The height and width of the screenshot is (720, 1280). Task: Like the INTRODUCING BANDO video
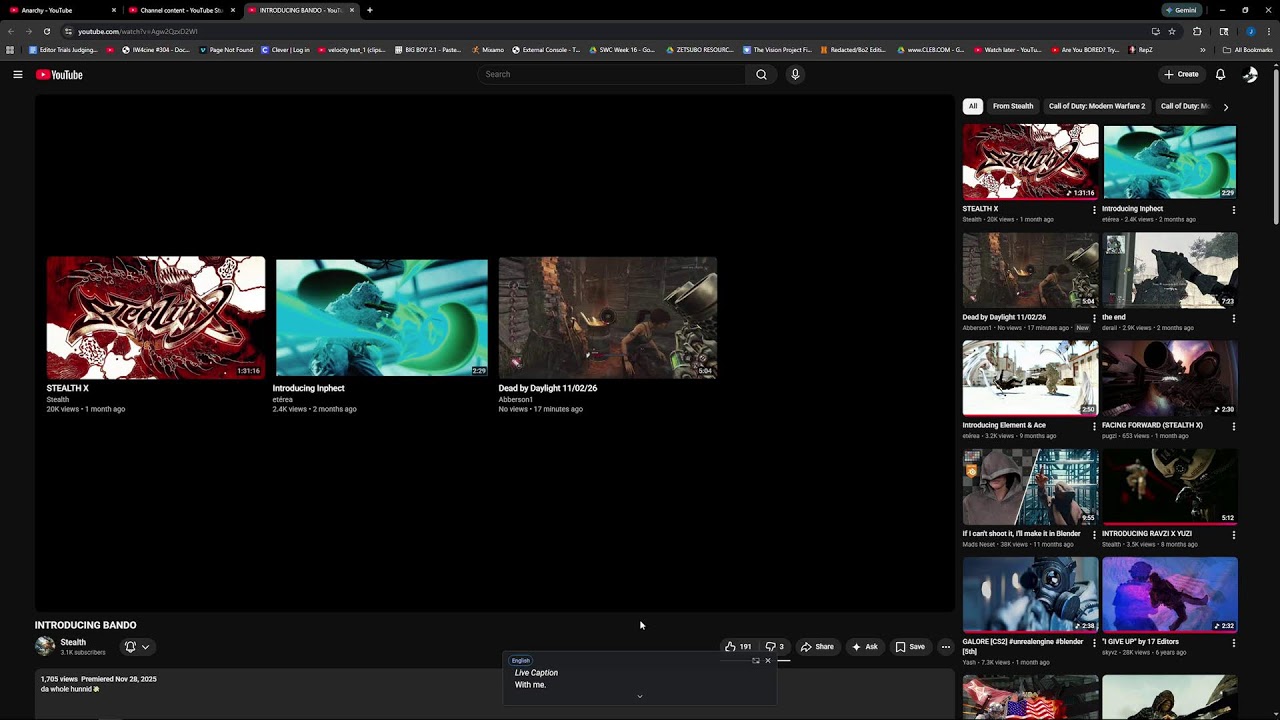coord(738,647)
